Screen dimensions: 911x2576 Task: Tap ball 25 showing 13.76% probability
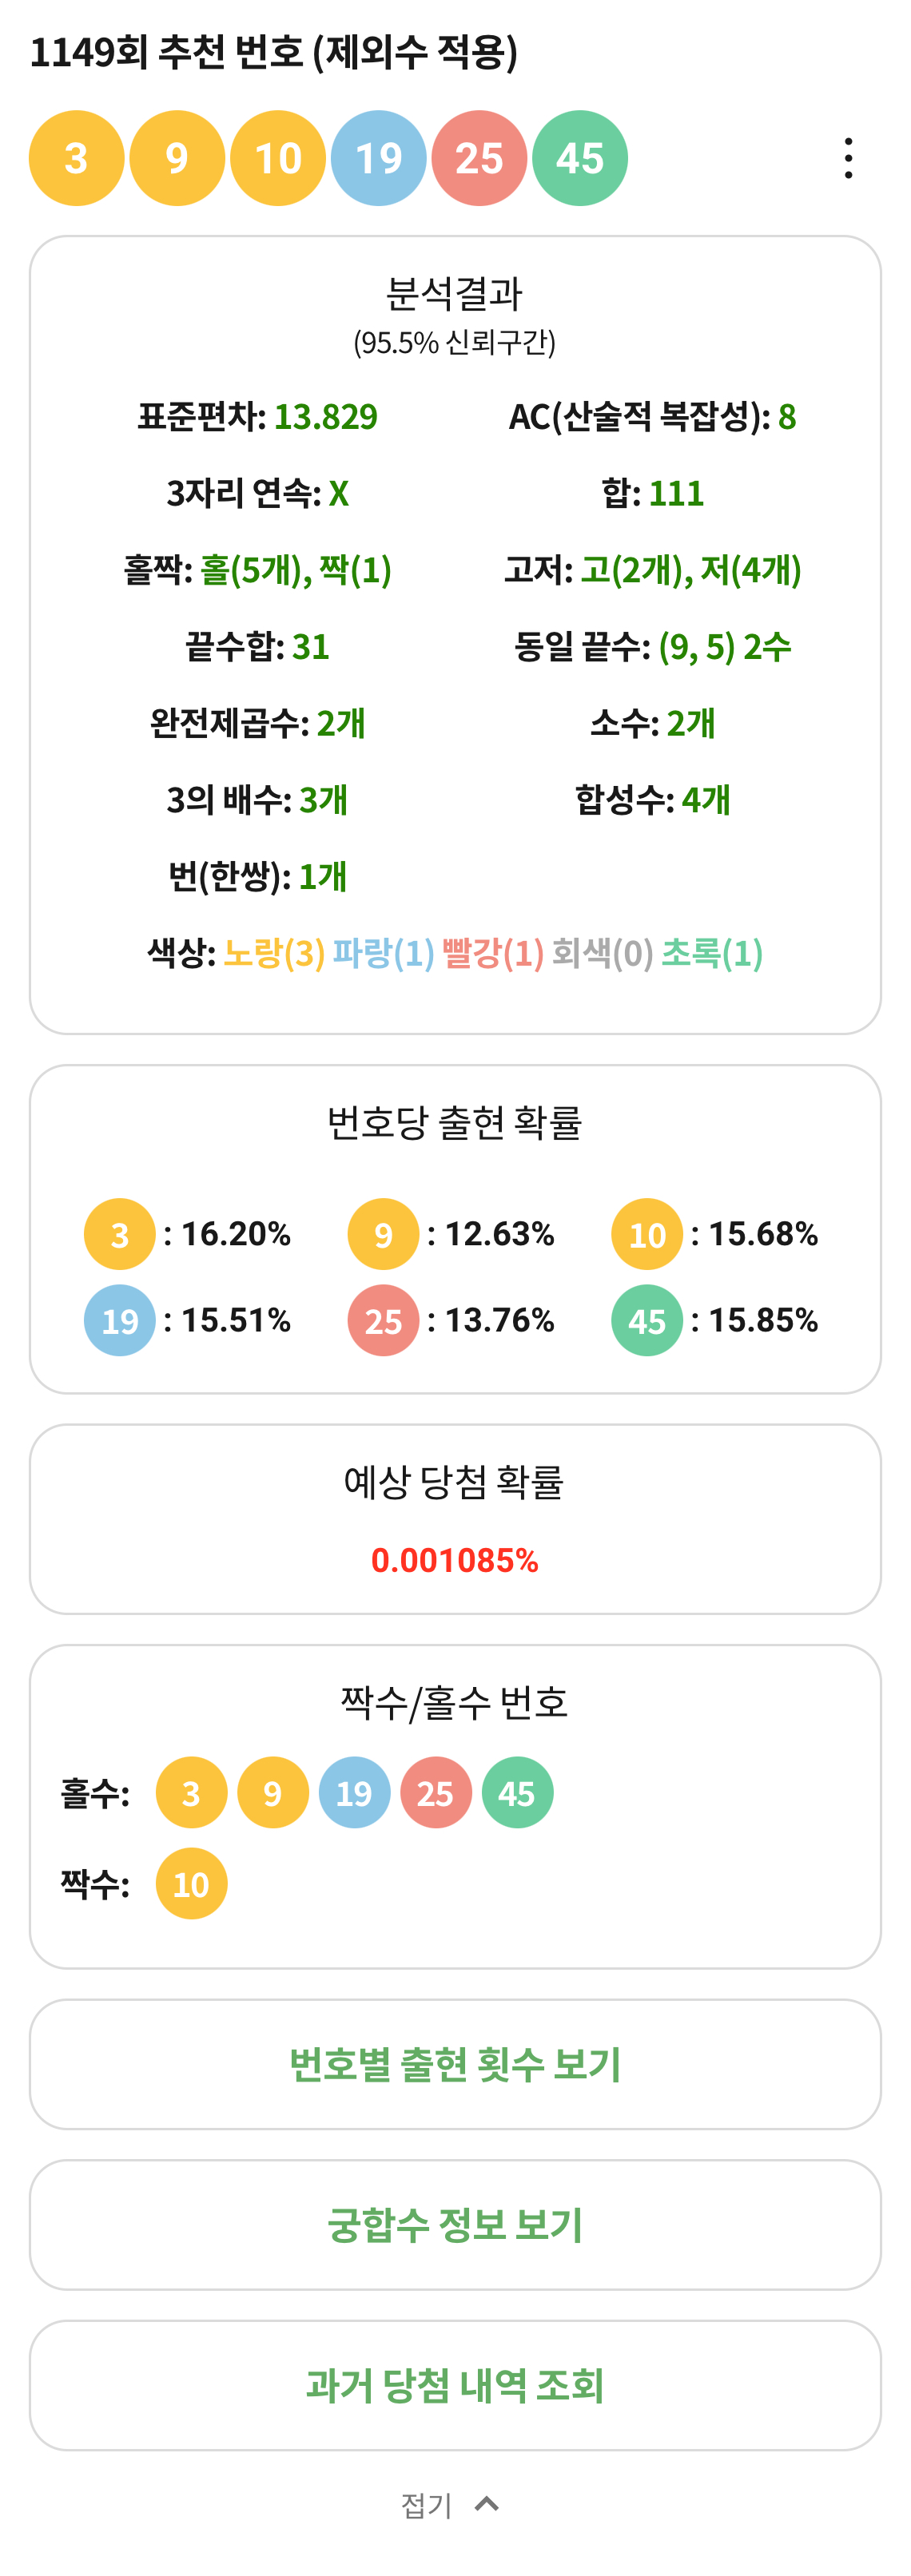pos(383,1320)
